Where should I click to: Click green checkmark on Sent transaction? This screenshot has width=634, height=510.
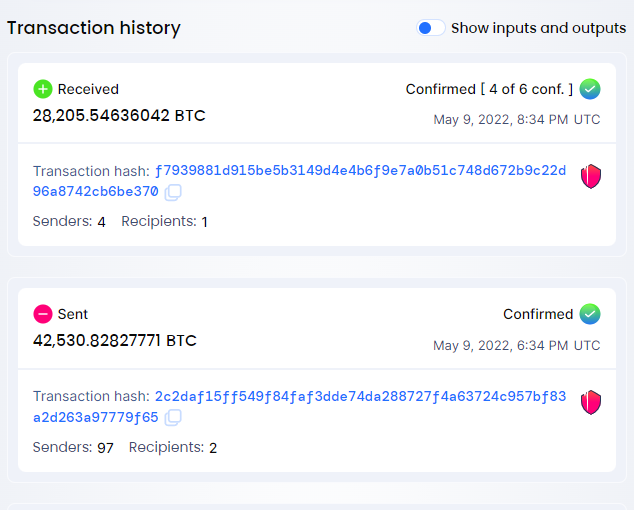pyautogui.click(x=590, y=314)
